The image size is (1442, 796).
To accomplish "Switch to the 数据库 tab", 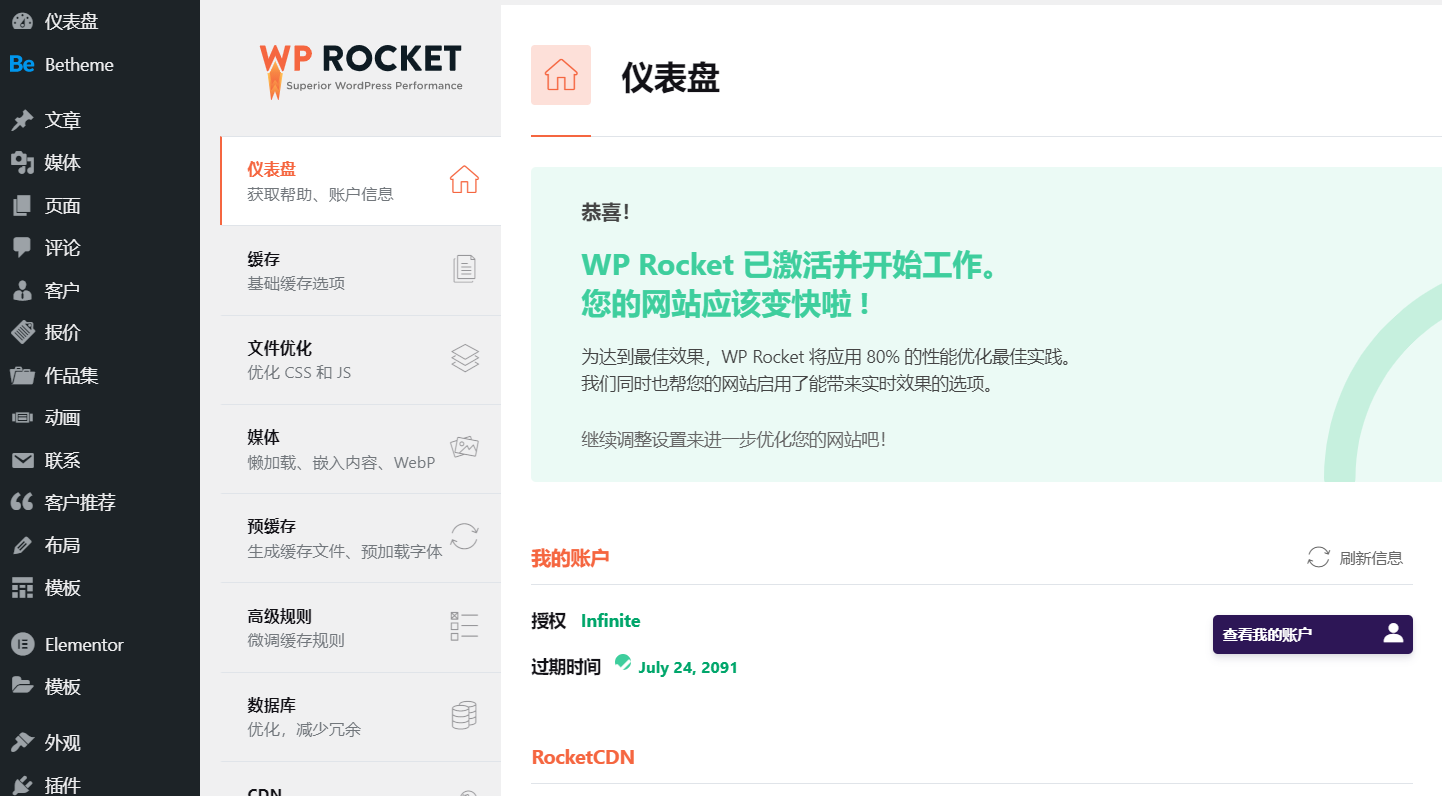I will coord(360,717).
